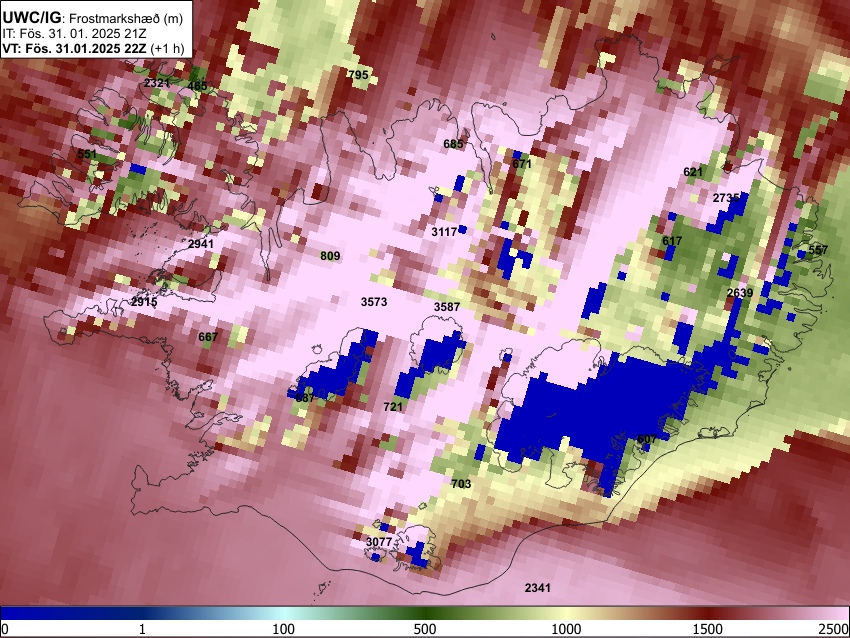Click the map value 607
The height and width of the screenshot is (638, 850).
(x=647, y=439)
